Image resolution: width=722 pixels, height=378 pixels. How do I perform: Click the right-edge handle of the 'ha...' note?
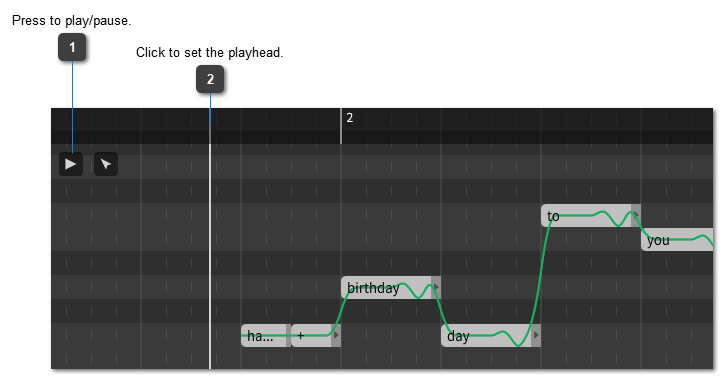click(x=289, y=336)
